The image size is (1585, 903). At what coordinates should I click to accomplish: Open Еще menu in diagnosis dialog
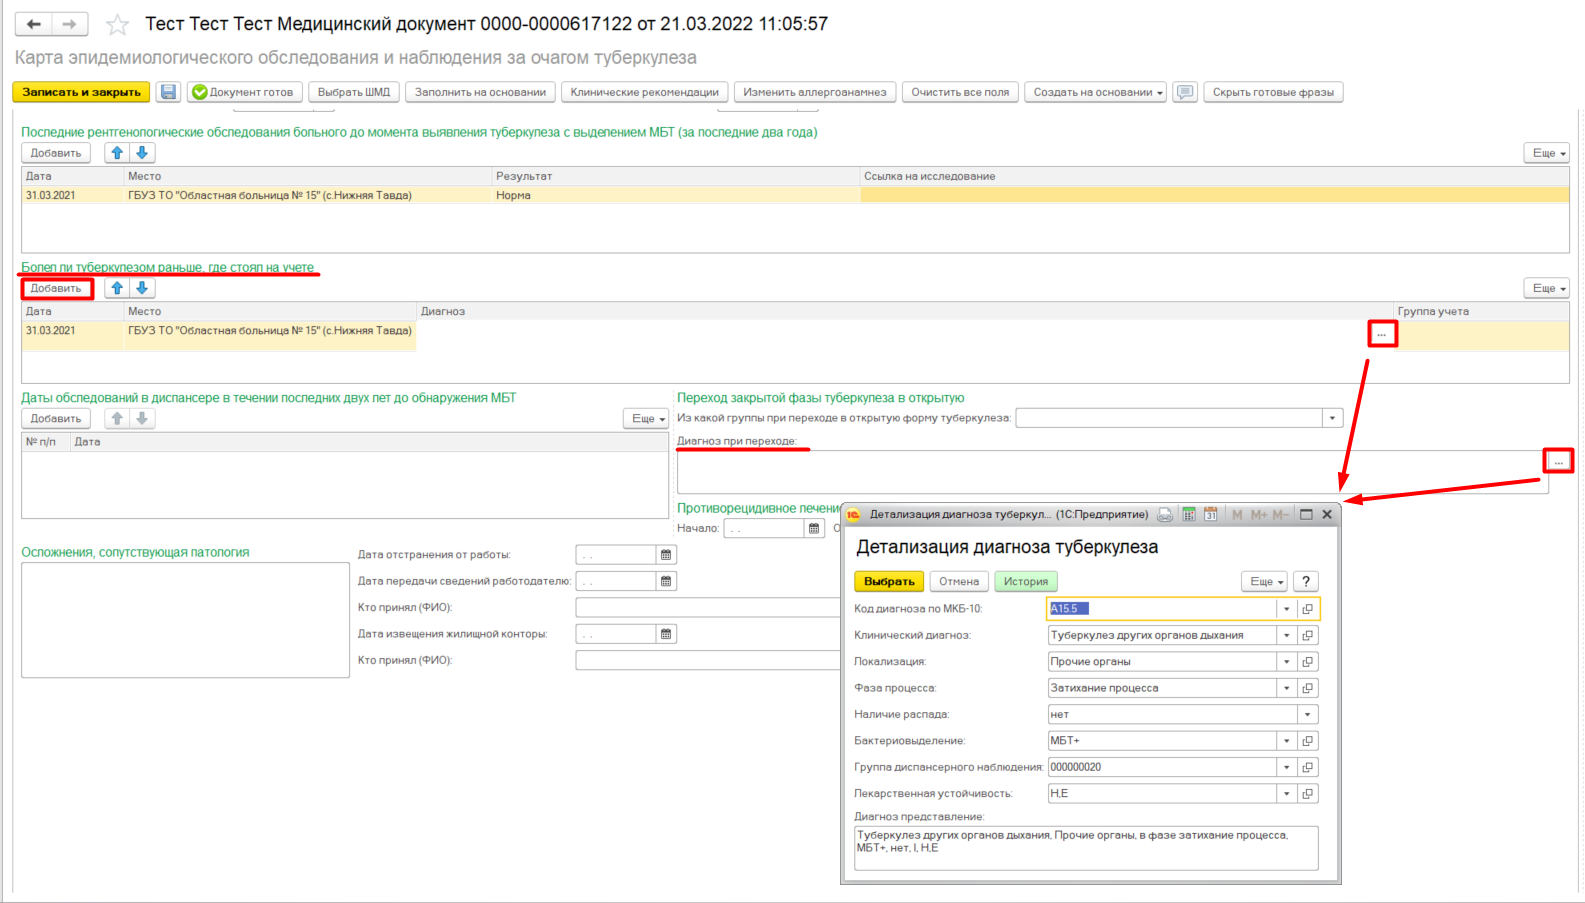pyautogui.click(x=1266, y=582)
